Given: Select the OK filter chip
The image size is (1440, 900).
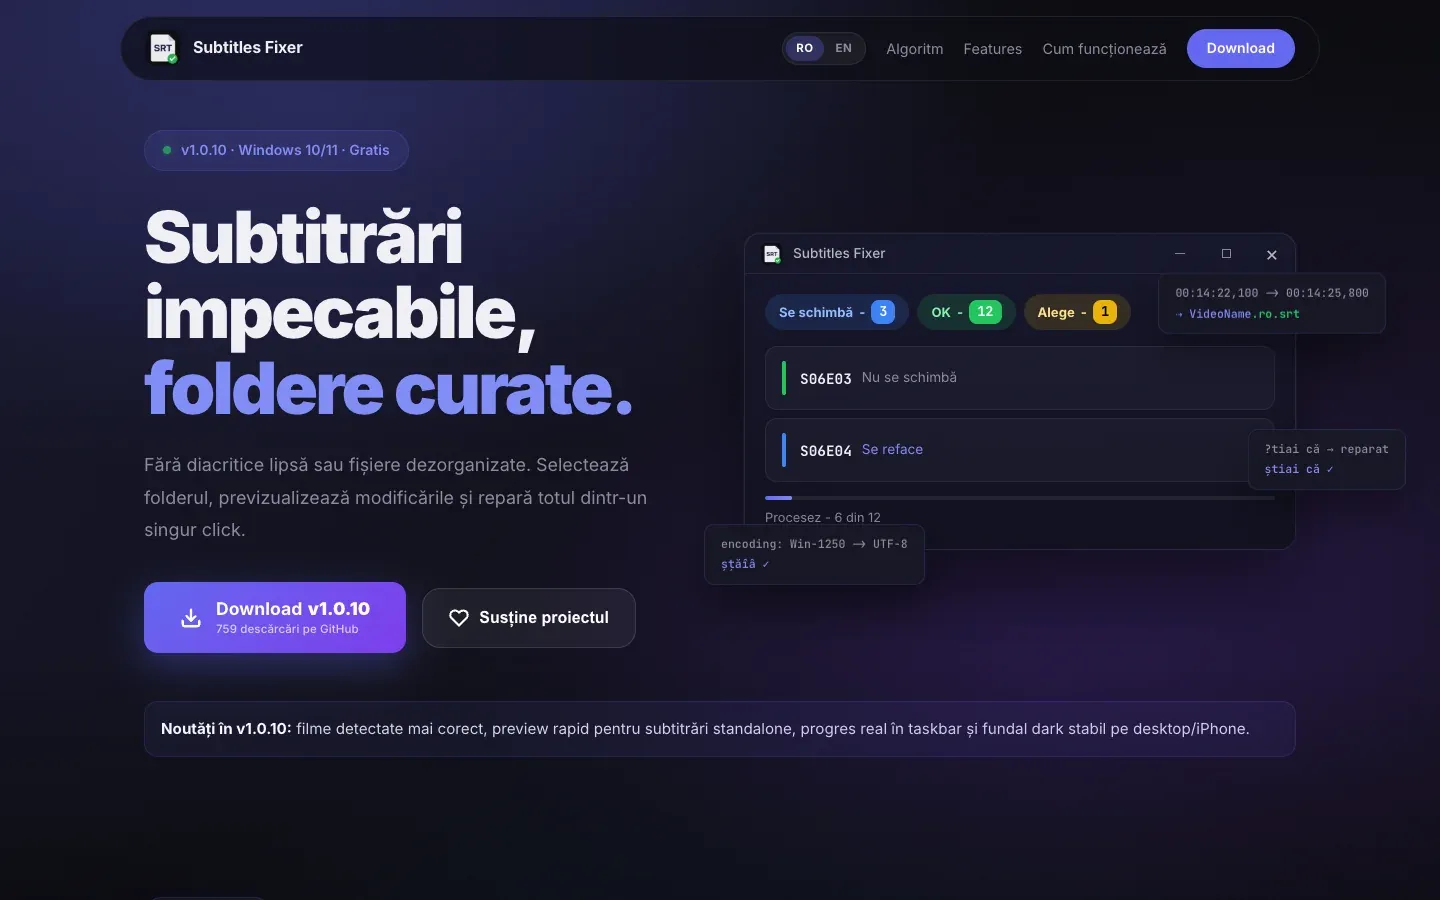Looking at the screenshot, I should [966, 312].
